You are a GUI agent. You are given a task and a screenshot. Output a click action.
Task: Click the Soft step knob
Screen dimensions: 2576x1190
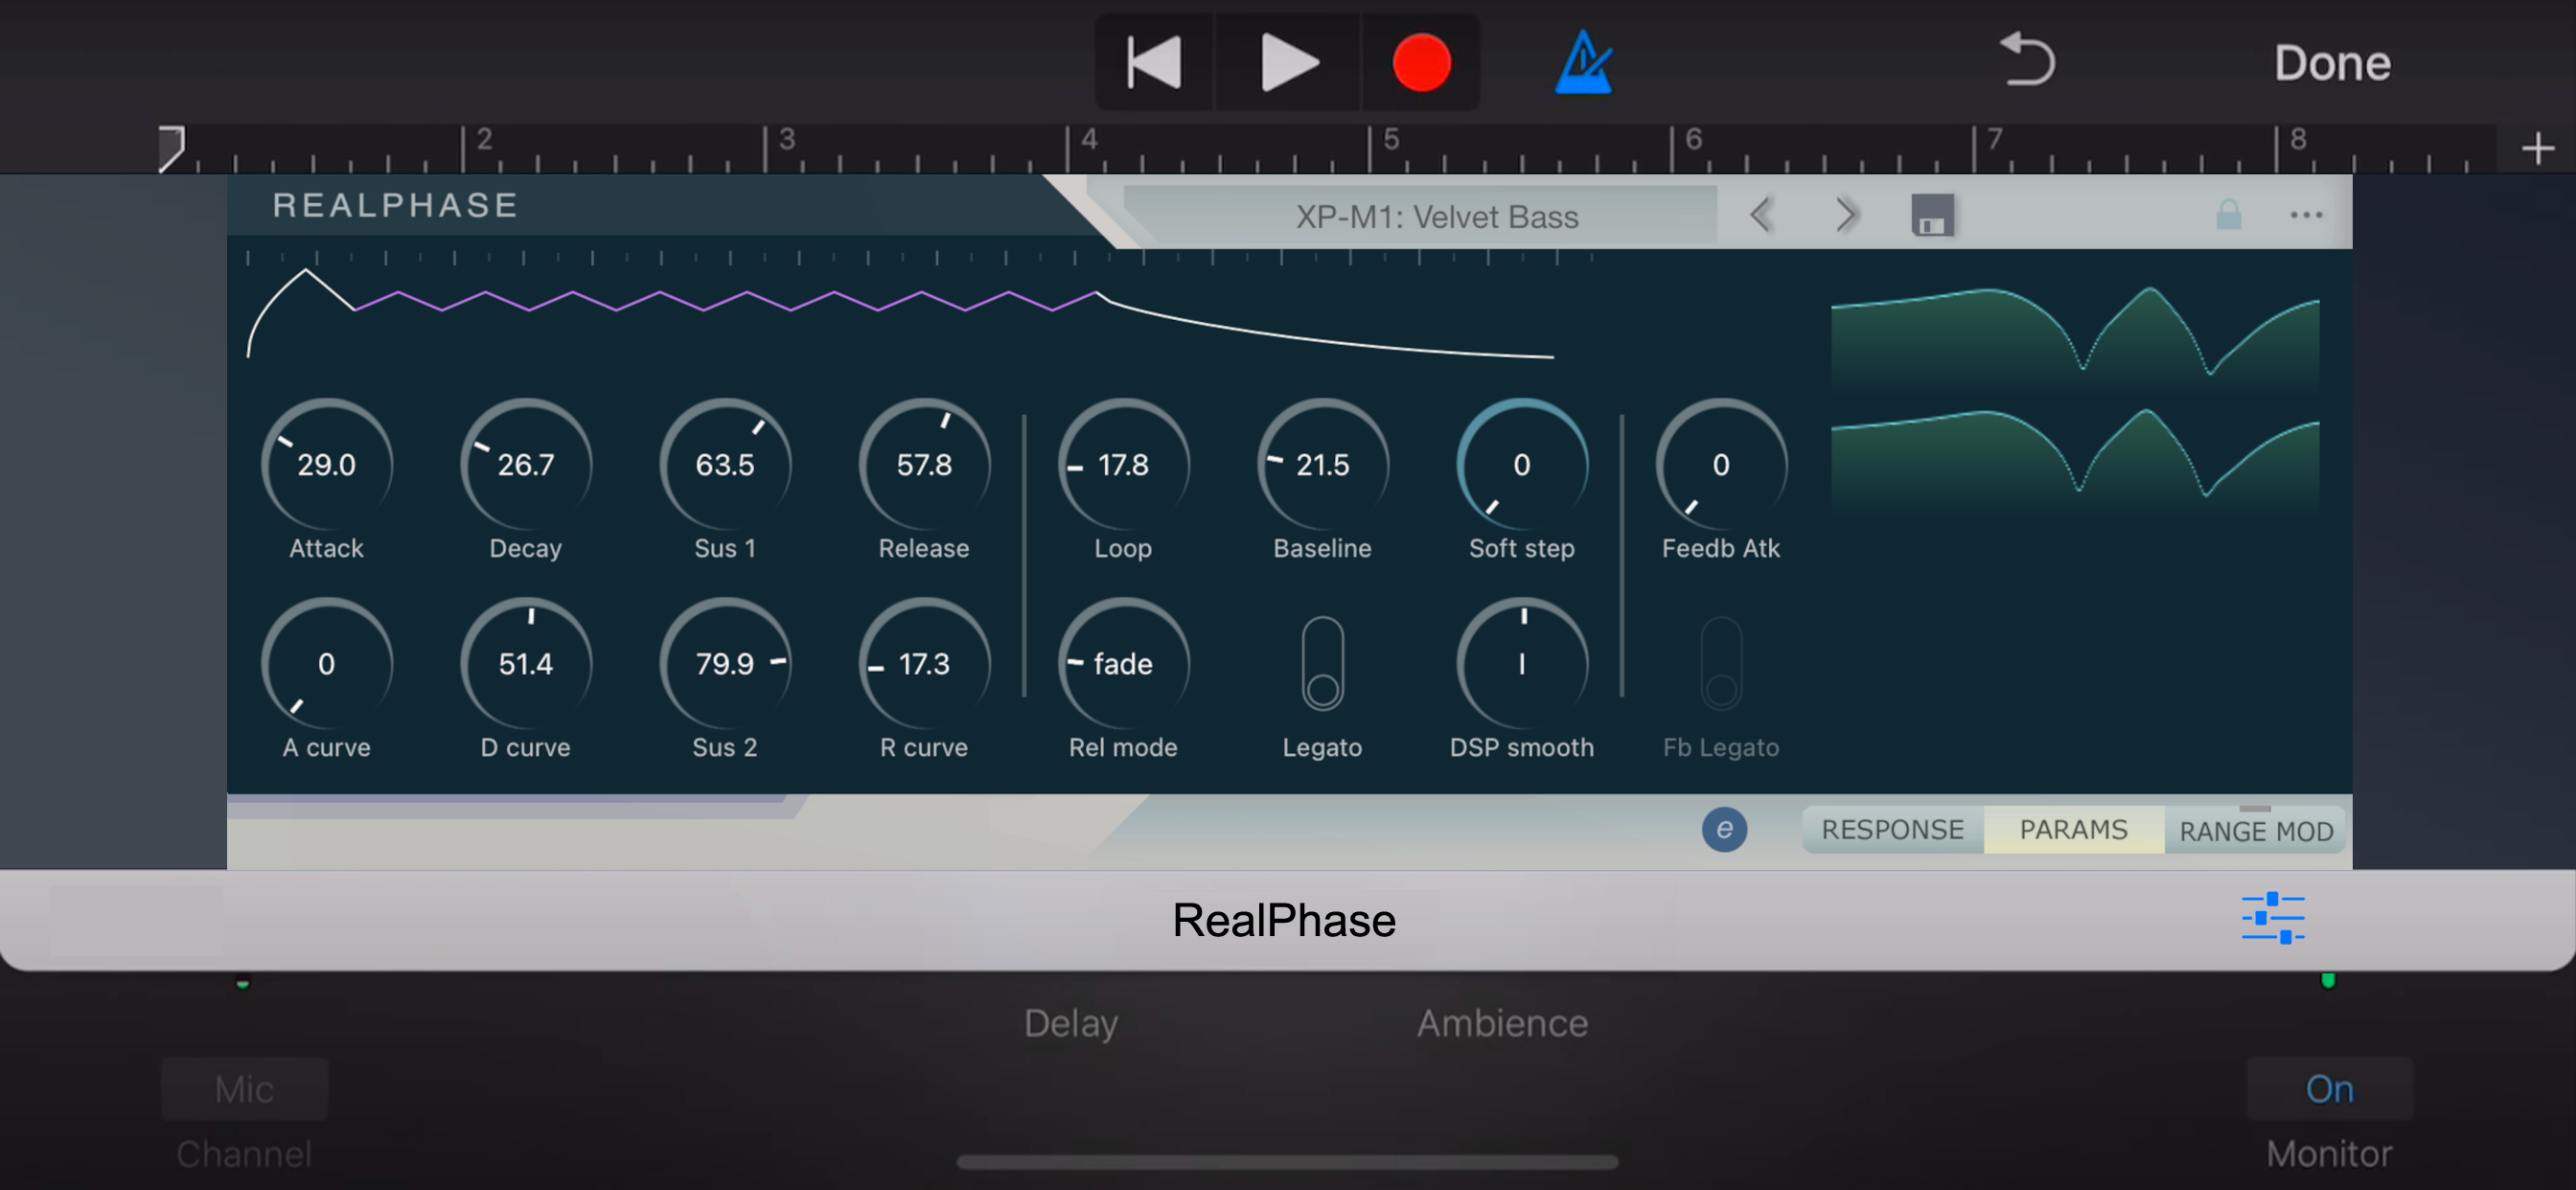click(1521, 465)
